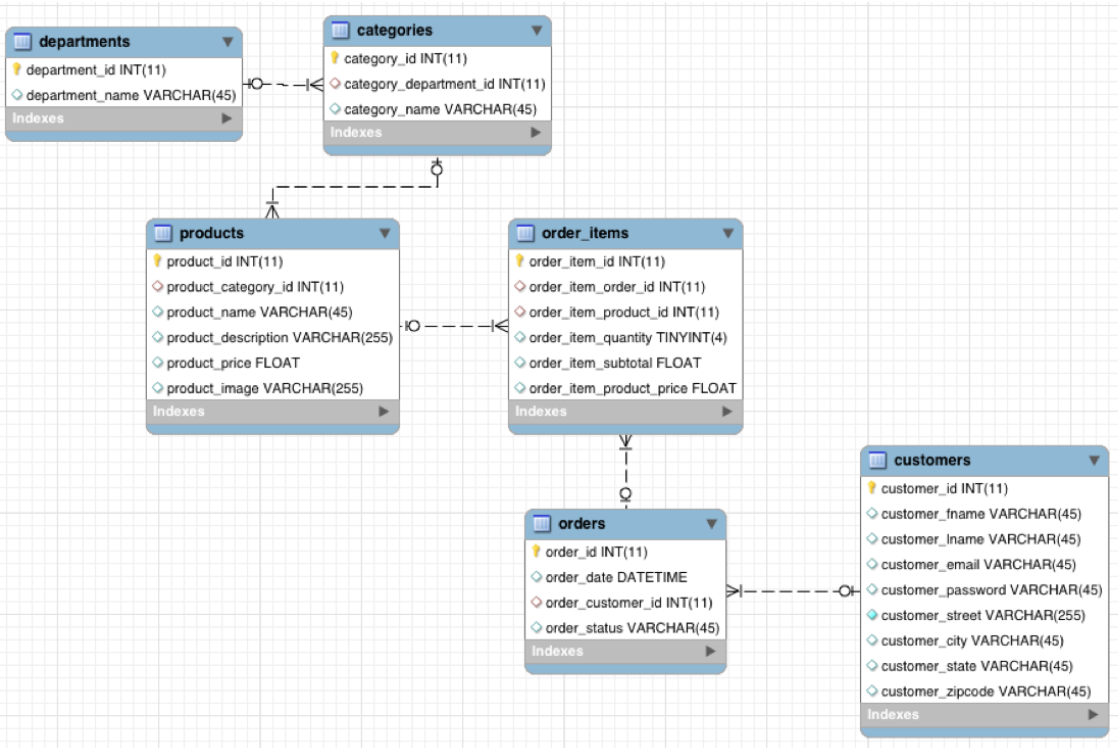Expand Indexes section in categories table
The height and width of the screenshot is (748, 1118).
535,132
